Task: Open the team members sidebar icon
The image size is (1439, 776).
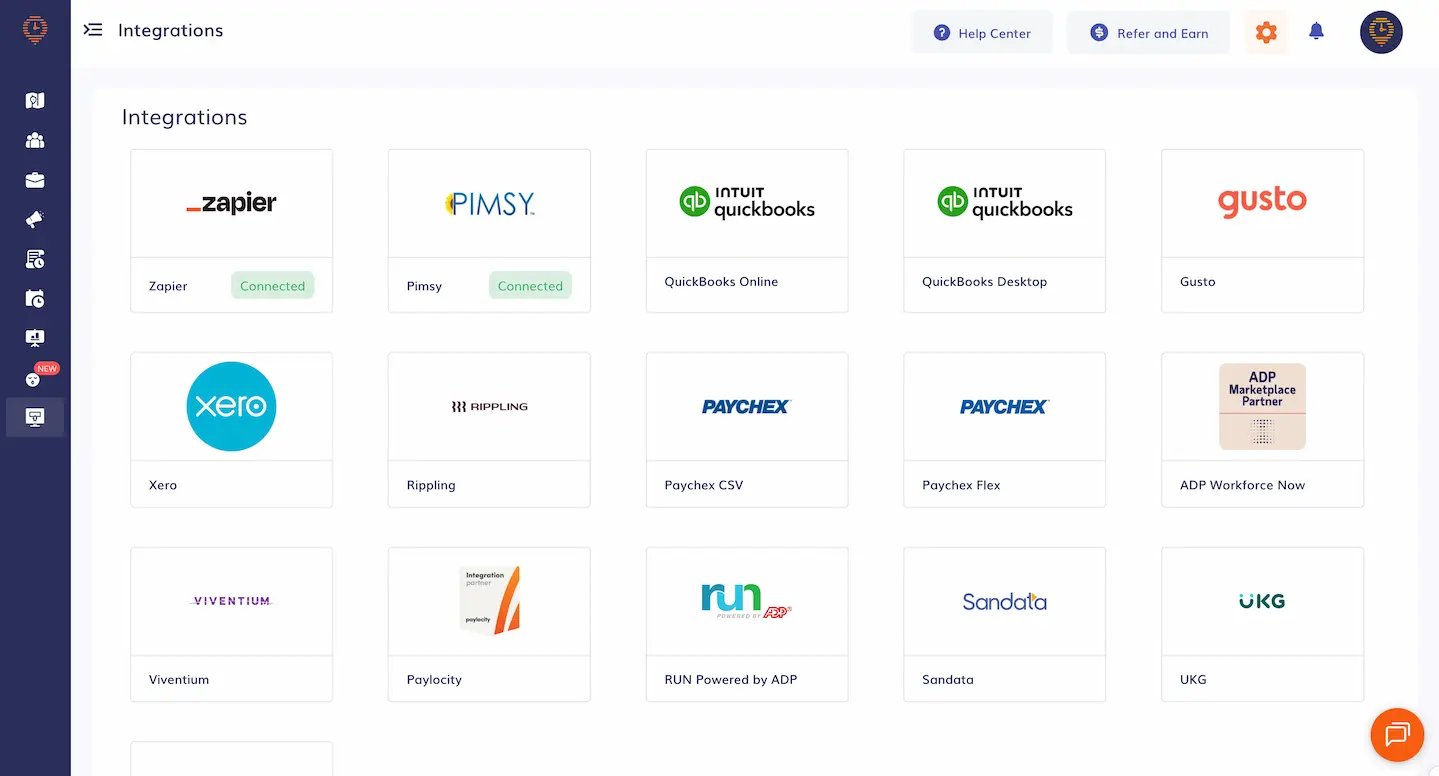Action: tap(35, 141)
